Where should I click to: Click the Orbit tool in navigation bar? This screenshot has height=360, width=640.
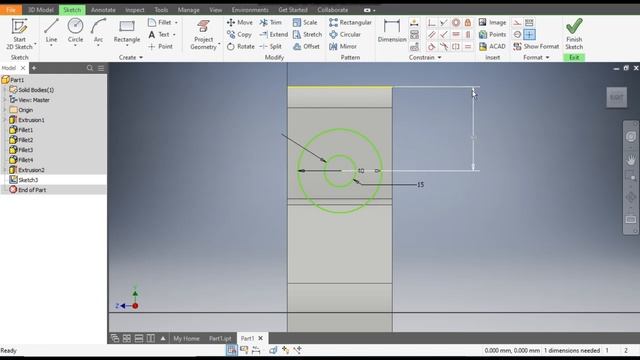coord(631,198)
